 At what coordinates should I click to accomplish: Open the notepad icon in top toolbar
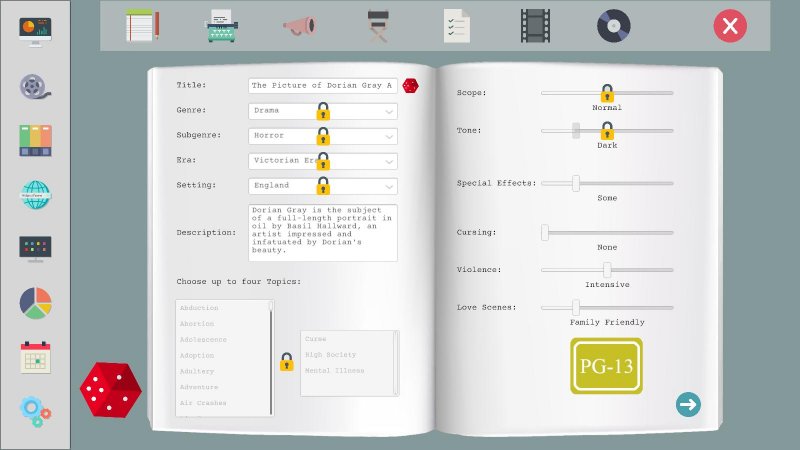(x=142, y=25)
